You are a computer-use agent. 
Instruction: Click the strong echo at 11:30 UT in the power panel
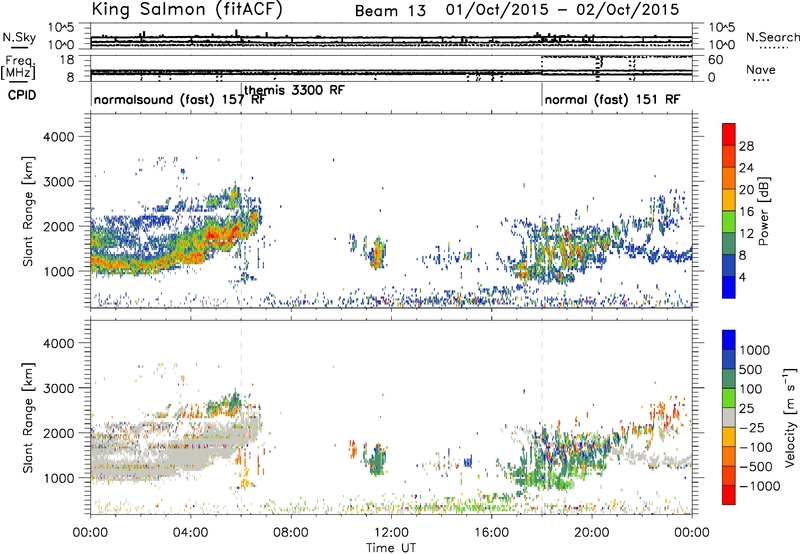[x=378, y=254]
